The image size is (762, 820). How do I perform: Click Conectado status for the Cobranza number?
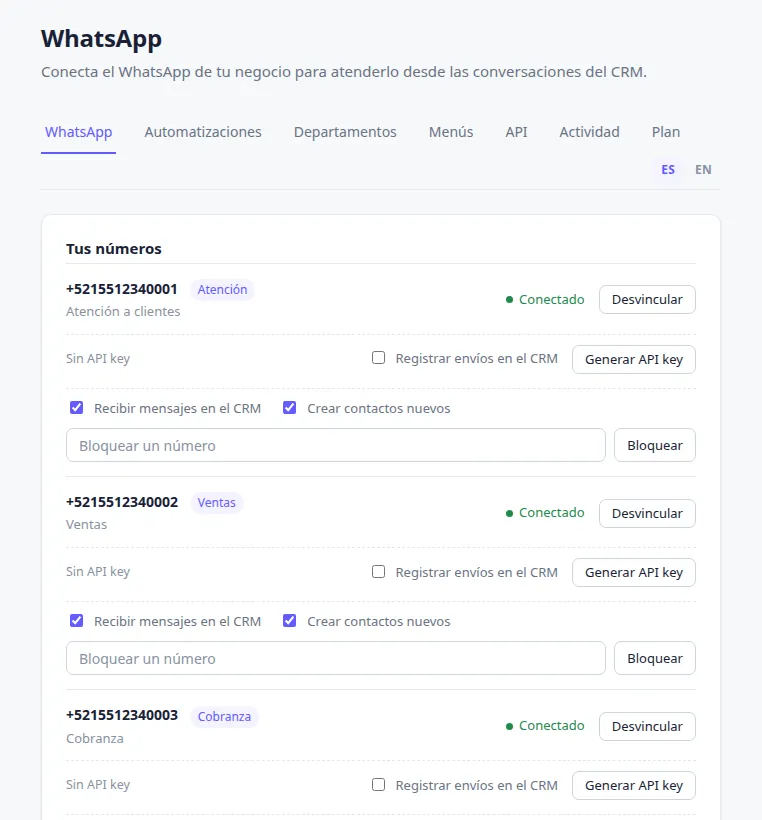coord(545,726)
